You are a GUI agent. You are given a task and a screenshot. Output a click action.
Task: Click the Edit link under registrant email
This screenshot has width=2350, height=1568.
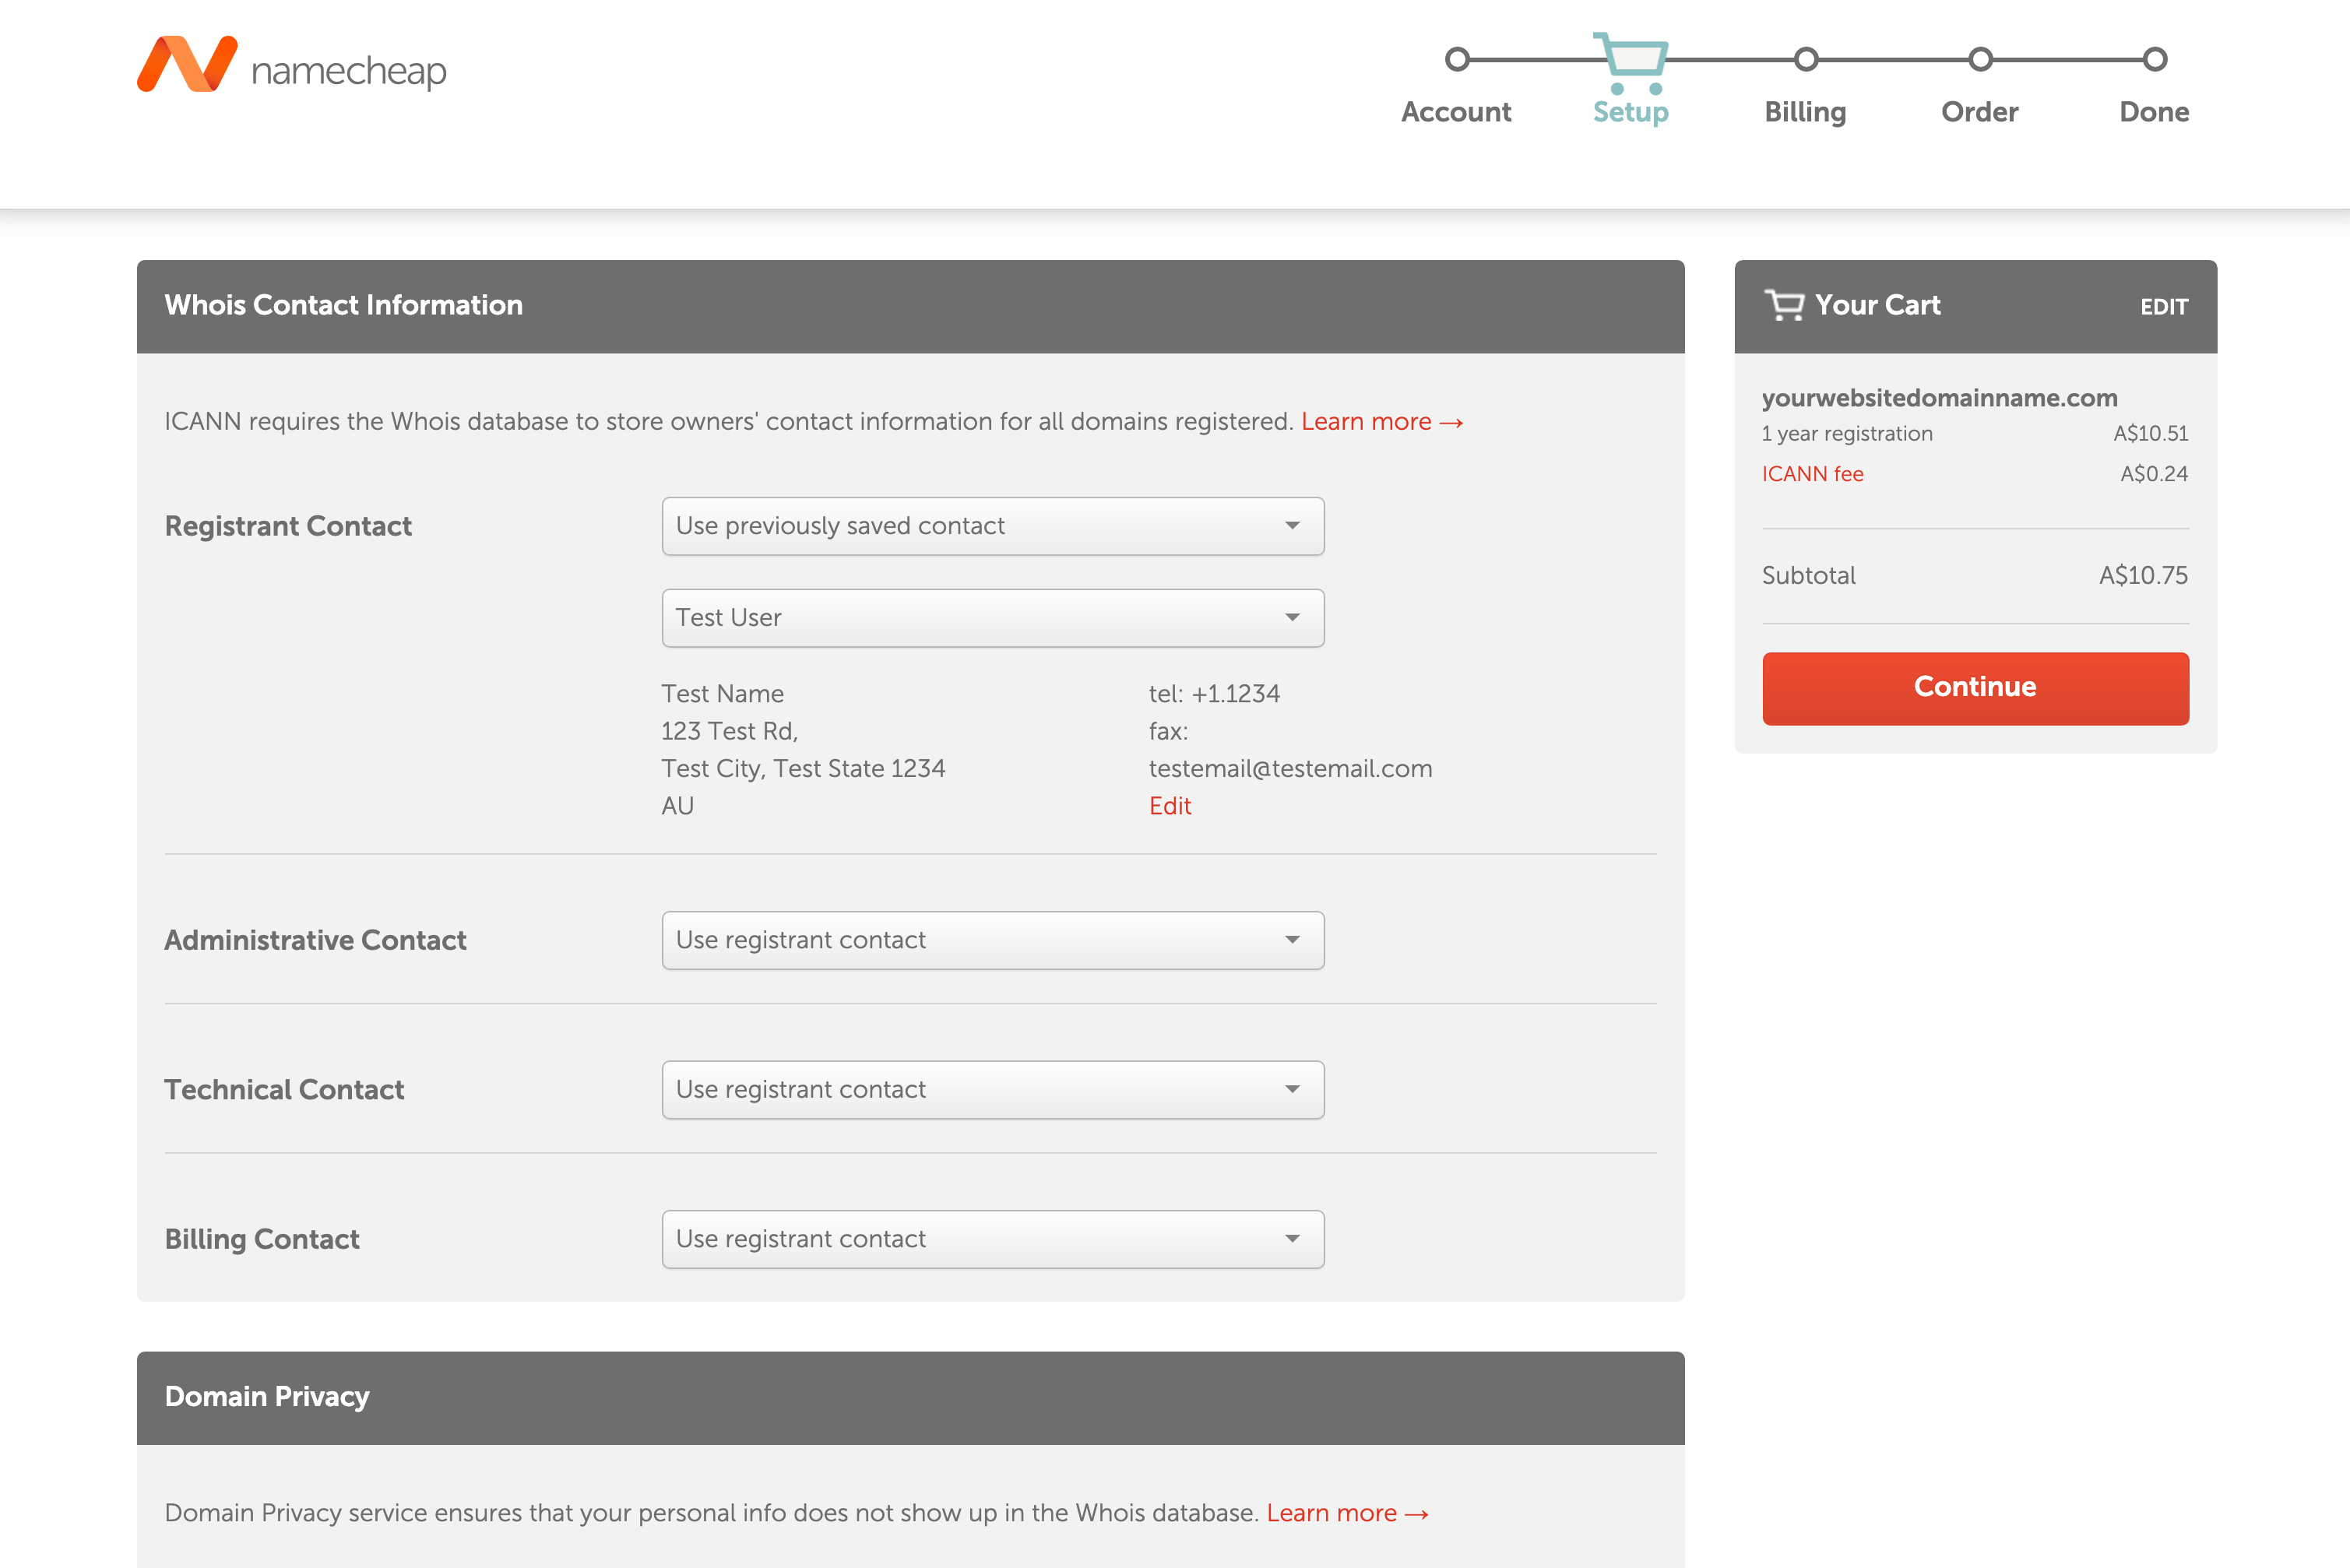click(x=1170, y=806)
